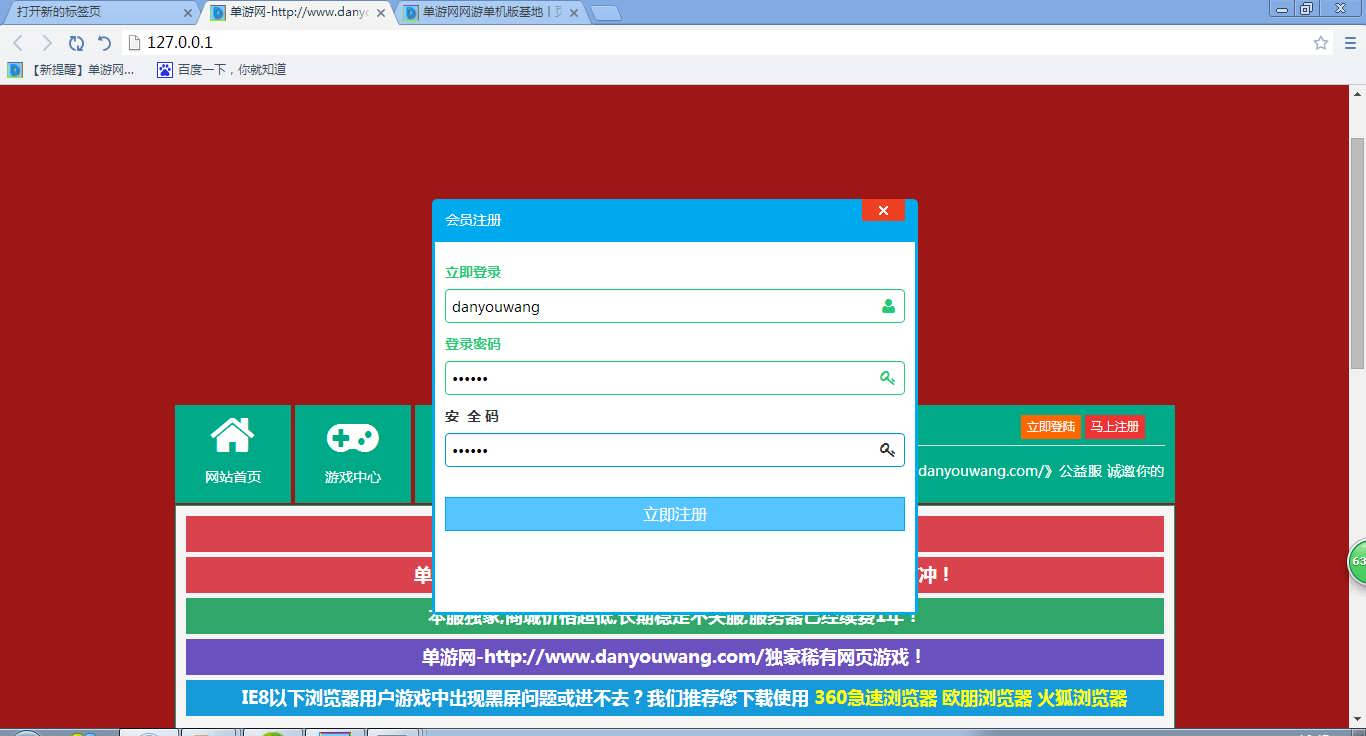Open a new tab with the new-tab button
Viewport: 1366px width, 736px height.
click(605, 13)
